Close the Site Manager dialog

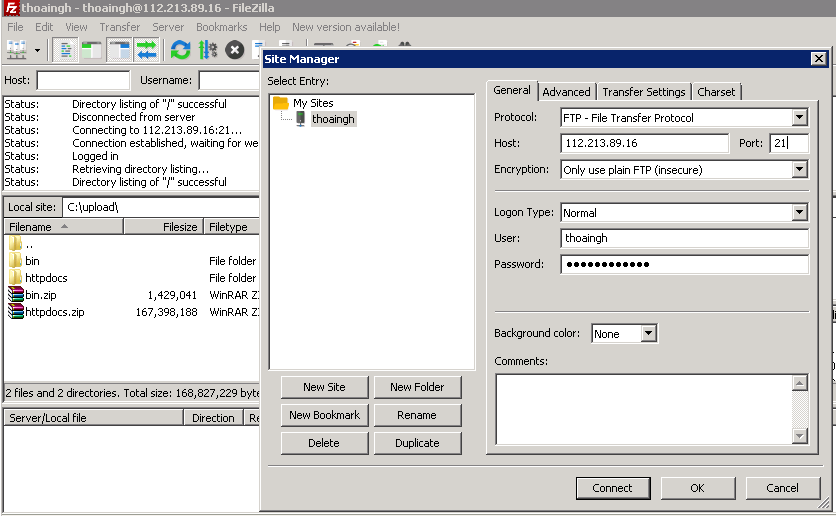(x=818, y=59)
